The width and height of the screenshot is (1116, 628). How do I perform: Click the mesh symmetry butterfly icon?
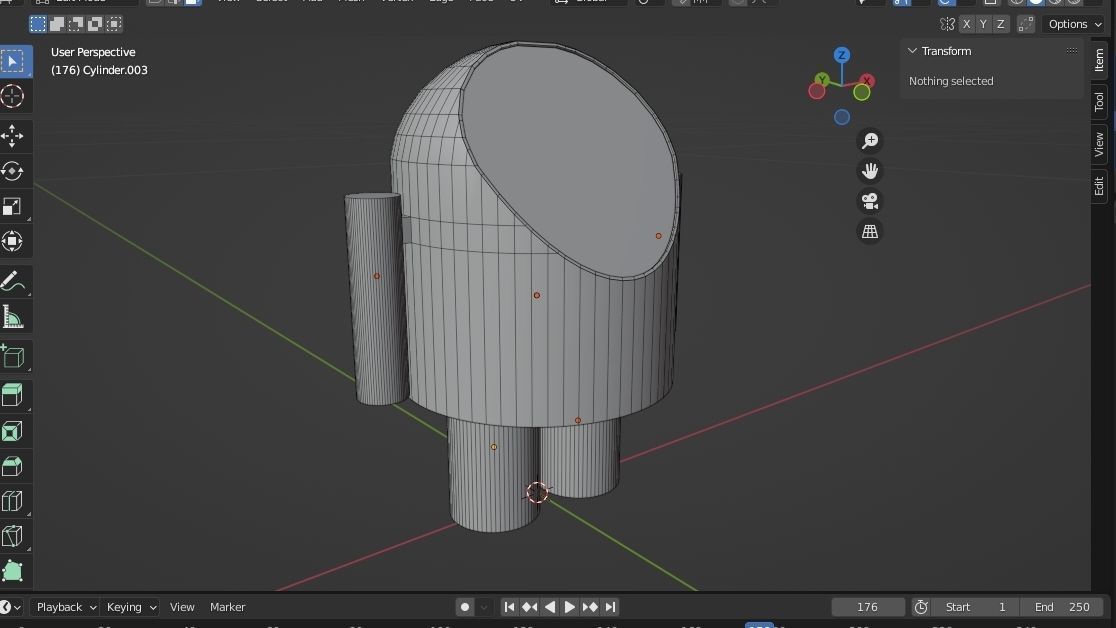tap(947, 24)
